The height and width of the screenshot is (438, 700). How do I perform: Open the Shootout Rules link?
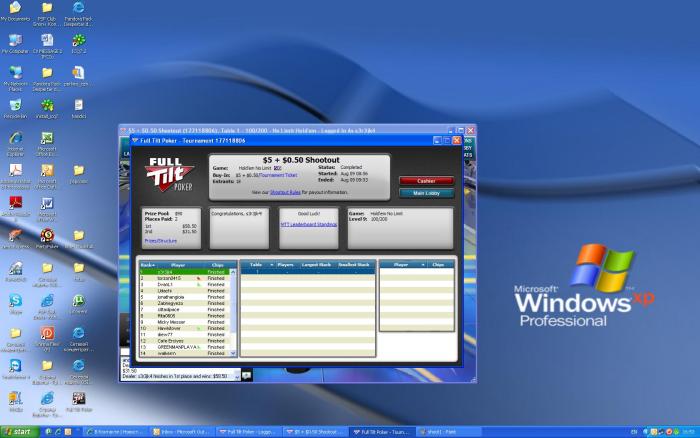pyautogui.click(x=285, y=192)
